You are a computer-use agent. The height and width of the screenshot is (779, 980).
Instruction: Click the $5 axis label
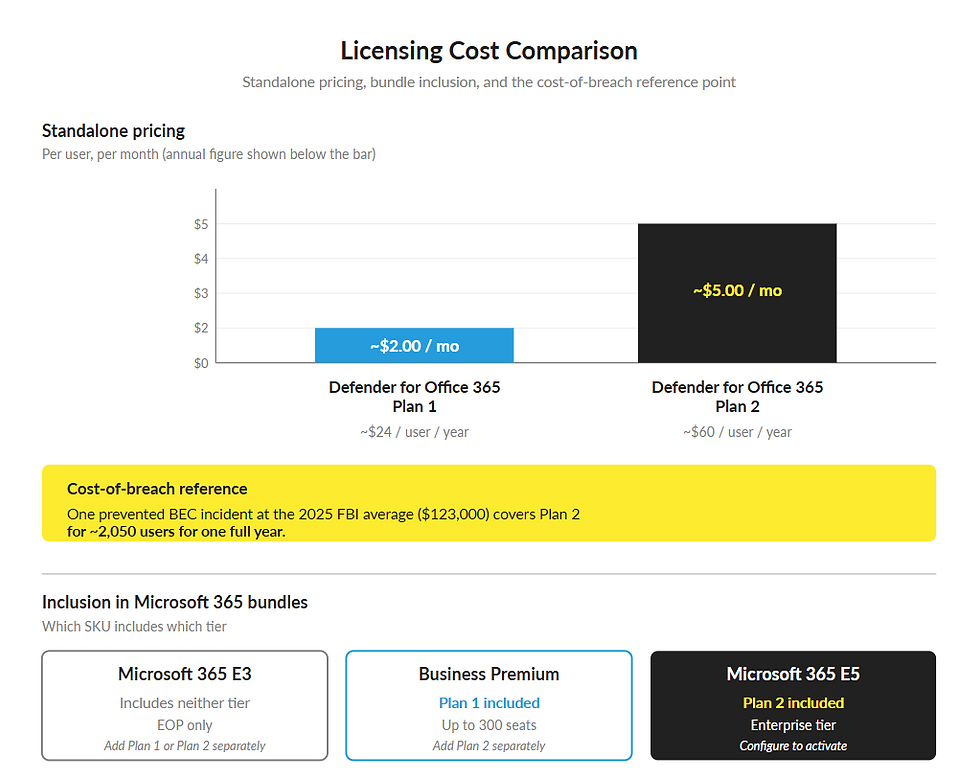pyautogui.click(x=201, y=224)
